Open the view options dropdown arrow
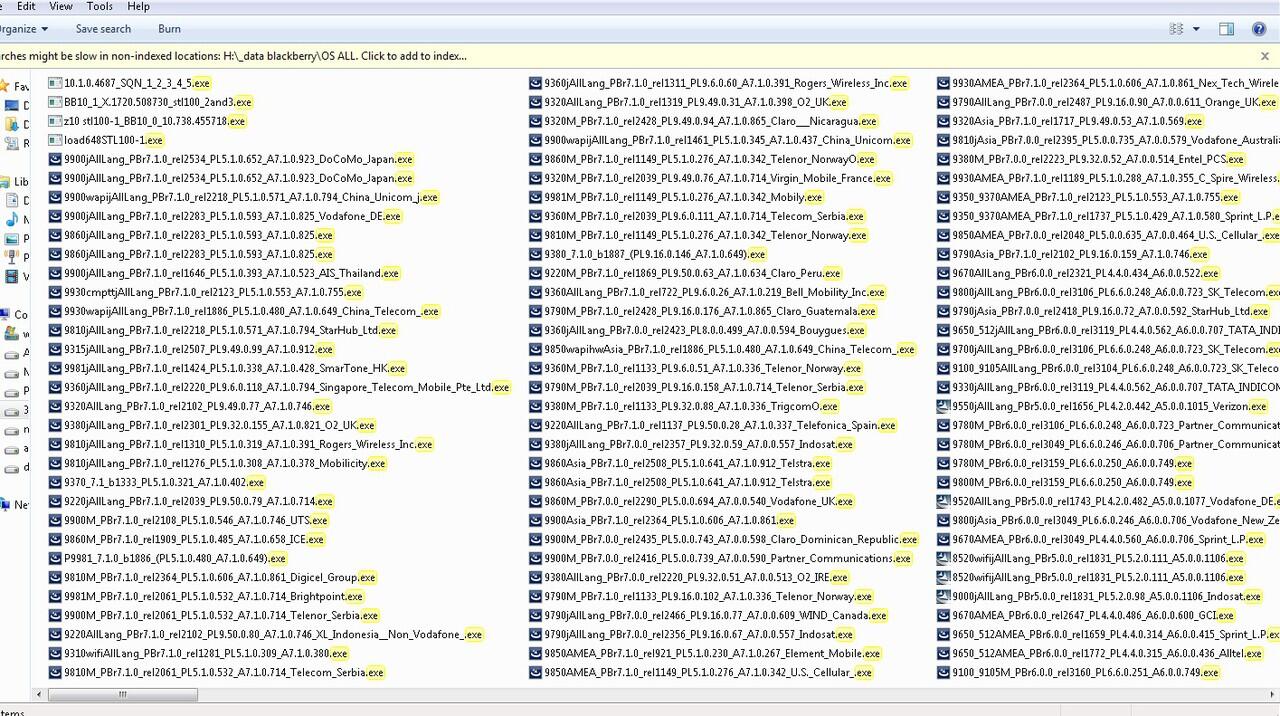1280x716 pixels. (1196, 29)
